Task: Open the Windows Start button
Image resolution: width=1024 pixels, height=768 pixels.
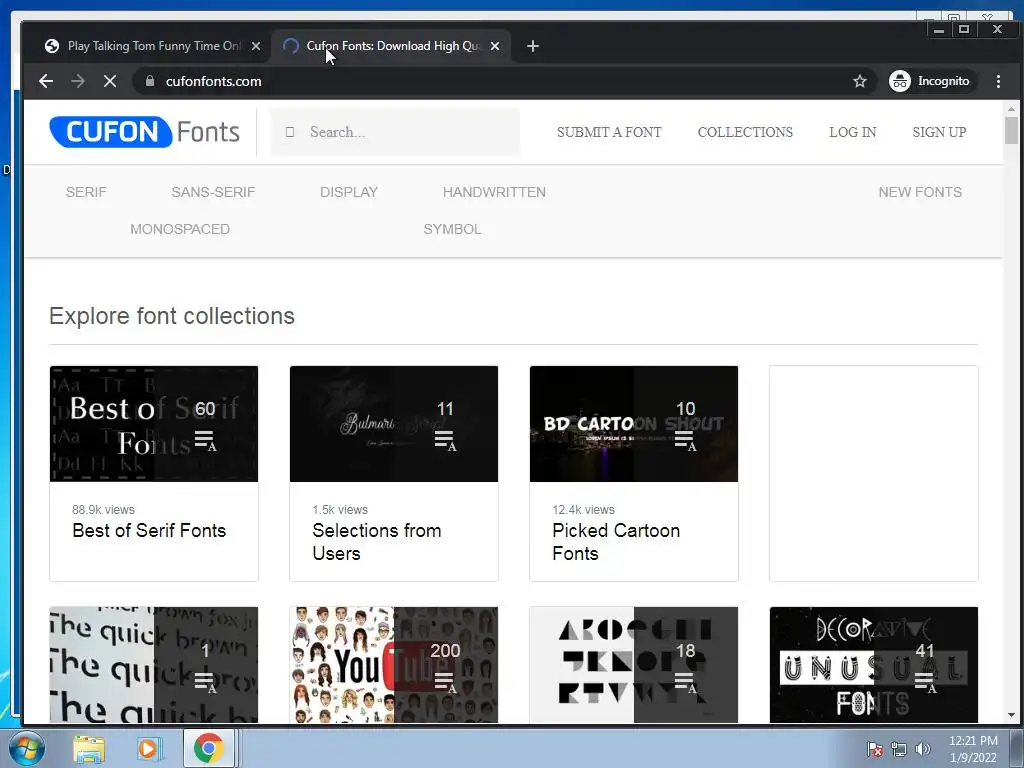Action: click(26, 748)
